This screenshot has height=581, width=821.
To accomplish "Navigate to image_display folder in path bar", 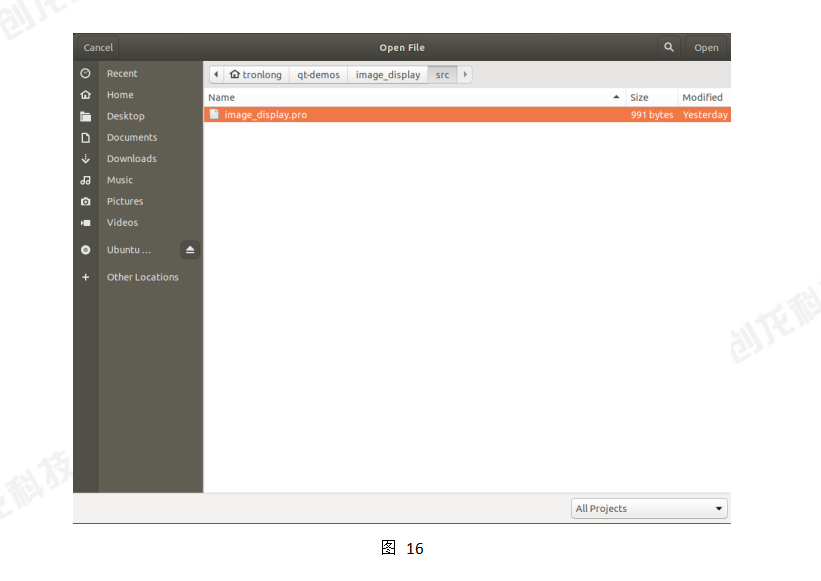I will click(387, 74).
